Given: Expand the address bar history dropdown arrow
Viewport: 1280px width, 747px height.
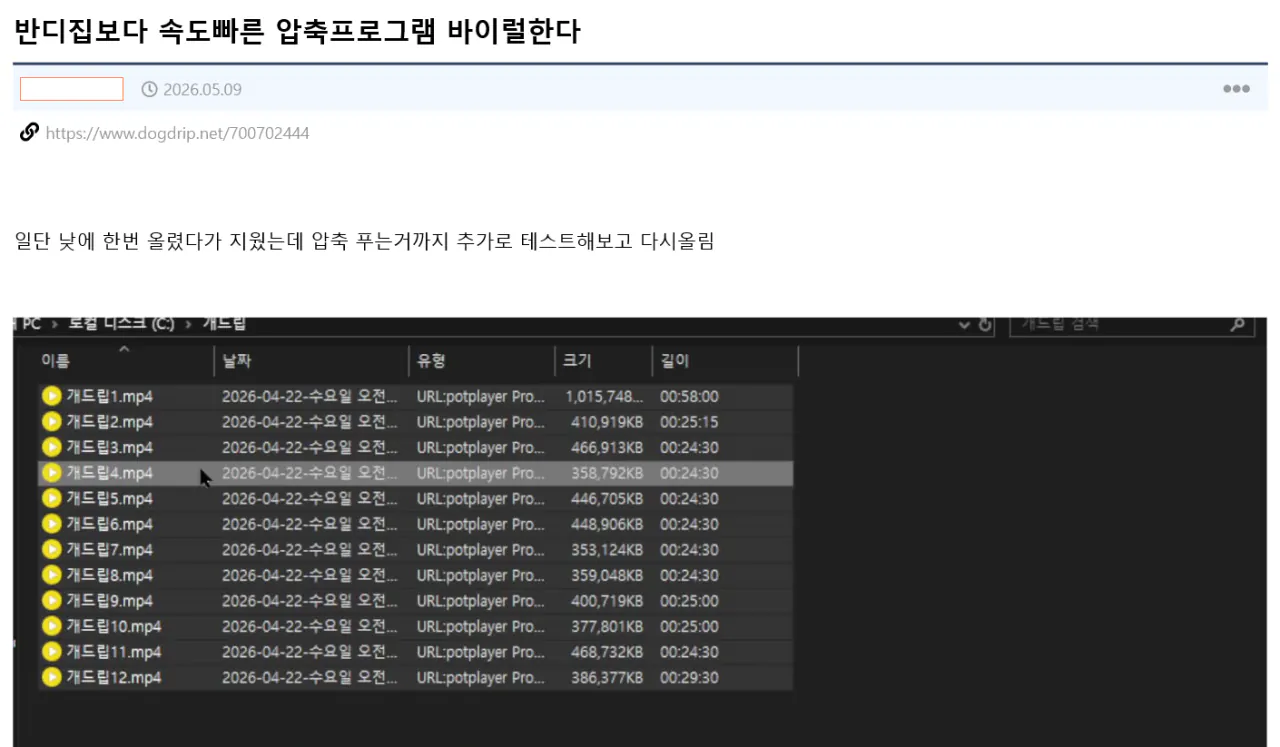Looking at the screenshot, I should point(965,325).
